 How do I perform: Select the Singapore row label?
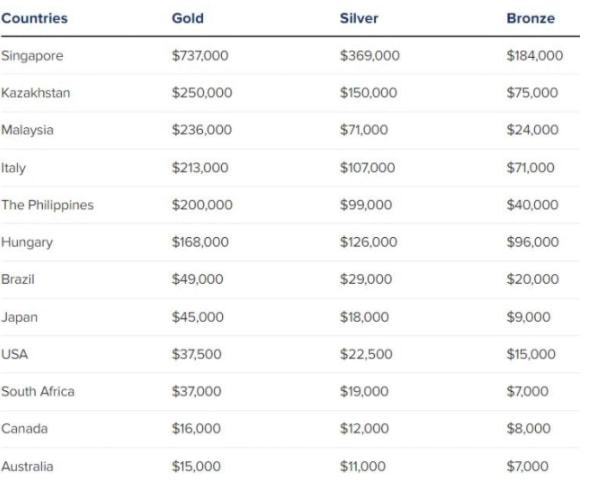tap(32, 56)
